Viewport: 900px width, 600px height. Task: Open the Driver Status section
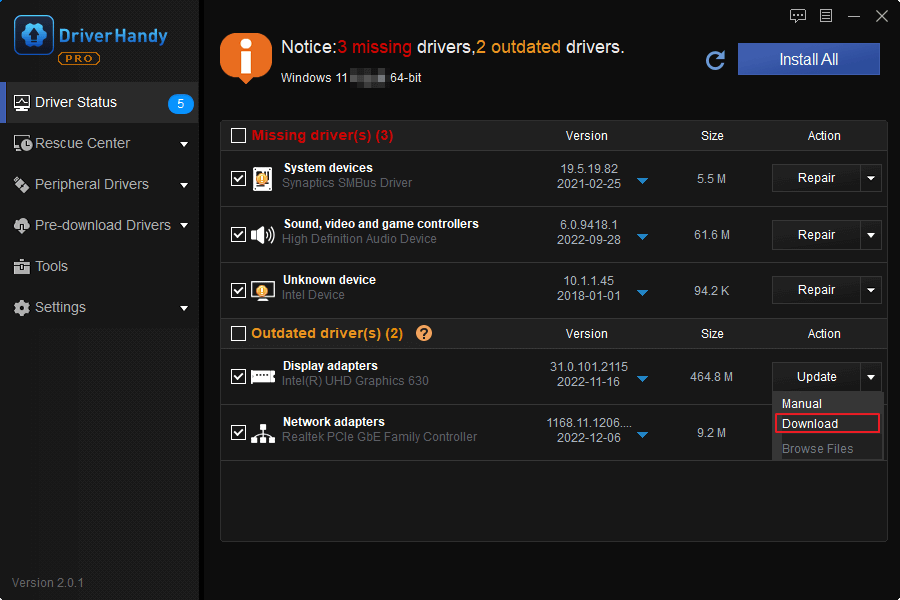point(99,103)
